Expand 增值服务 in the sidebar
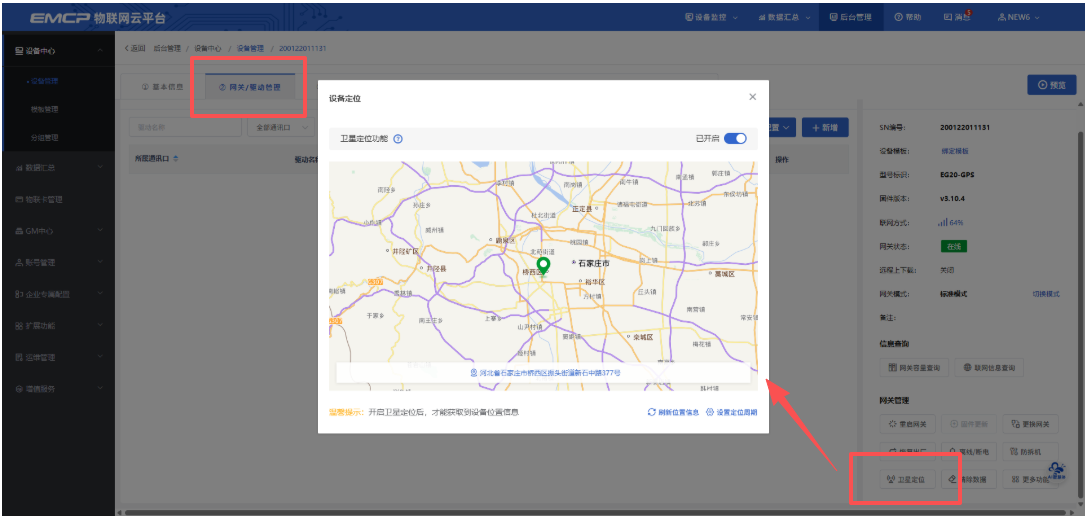The height and width of the screenshot is (516, 1085). click(58, 389)
